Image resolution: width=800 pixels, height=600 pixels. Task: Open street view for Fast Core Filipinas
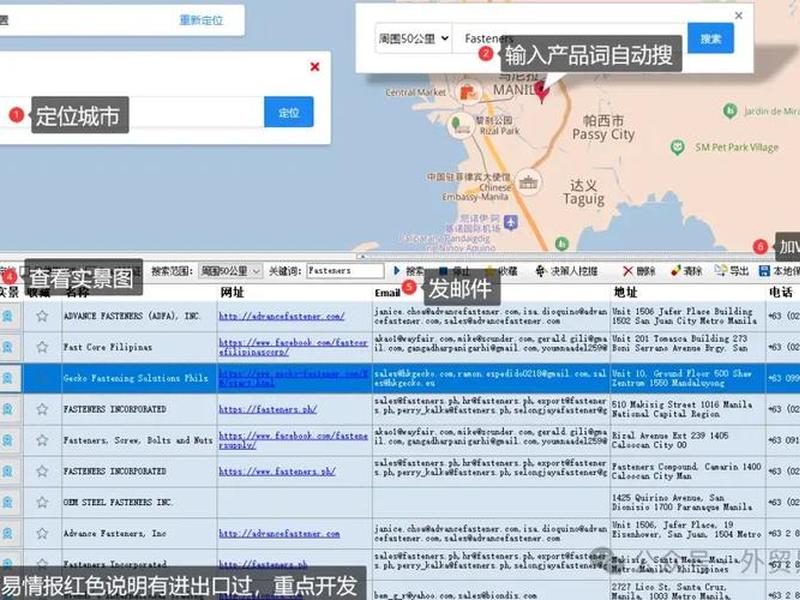pyautogui.click(x=8, y=347)
